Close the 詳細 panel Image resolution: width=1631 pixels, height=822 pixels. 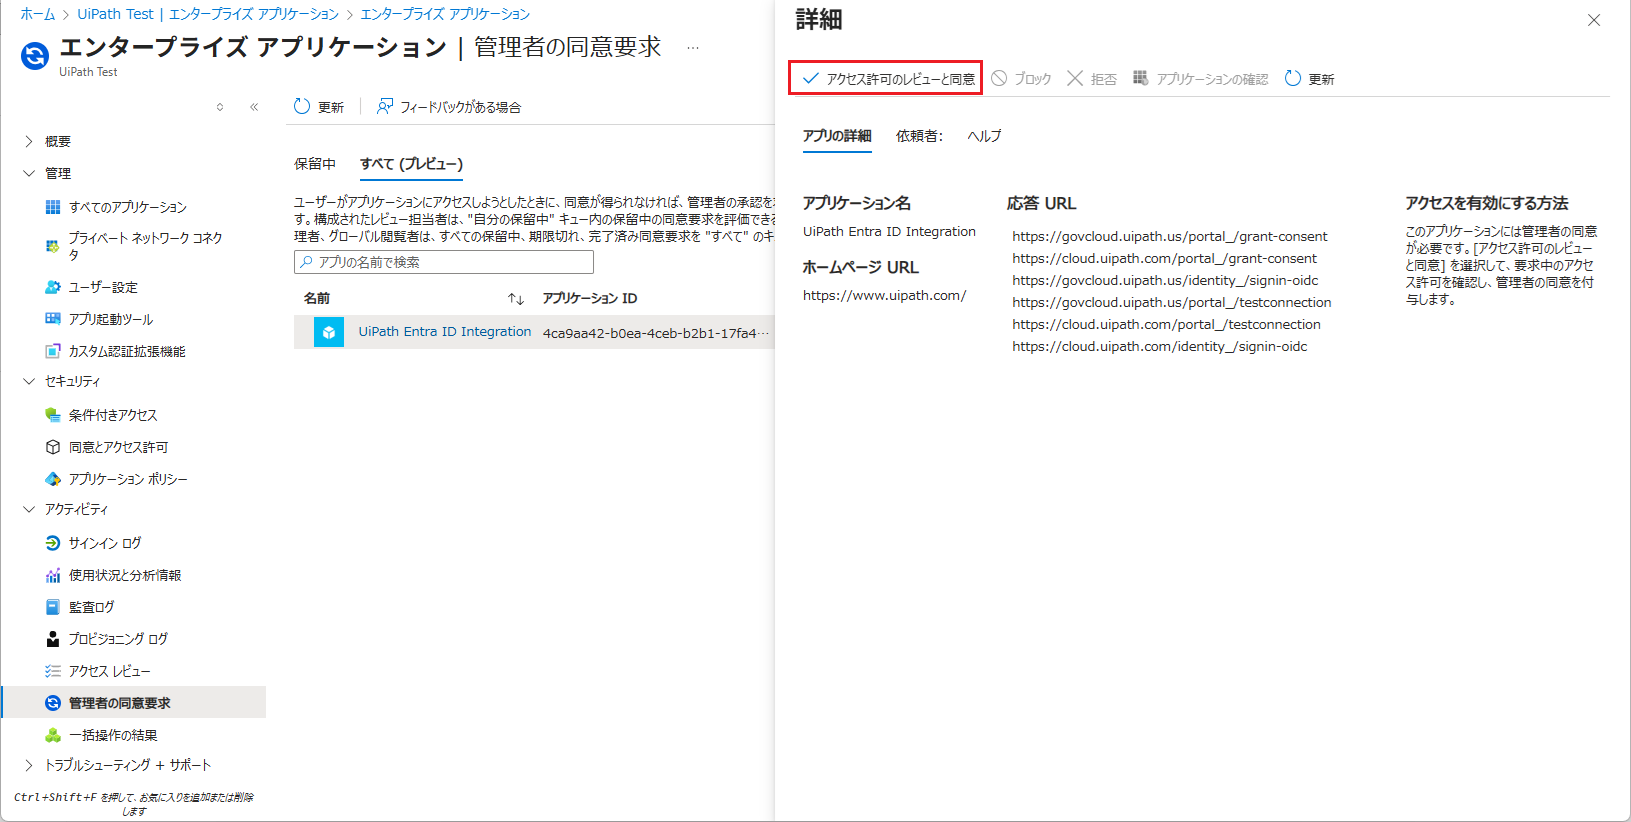[1594, 20]
